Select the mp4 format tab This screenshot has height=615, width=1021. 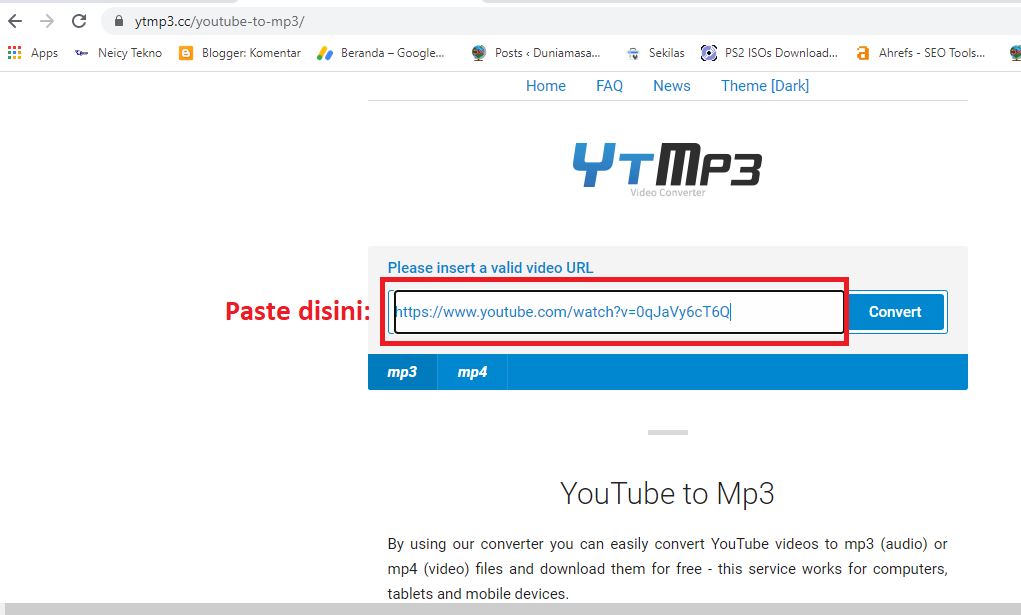tap(472, 372)
